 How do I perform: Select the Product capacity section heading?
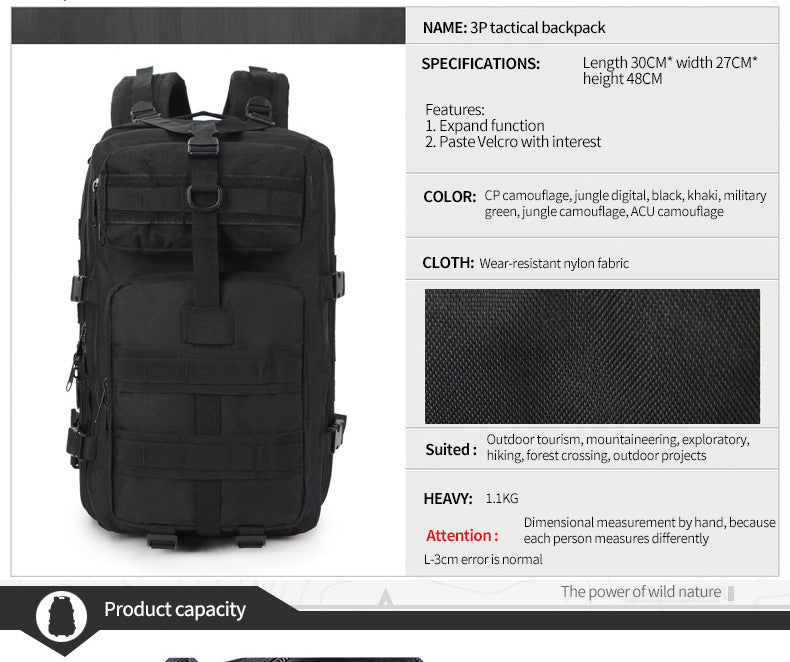[175, 610]
